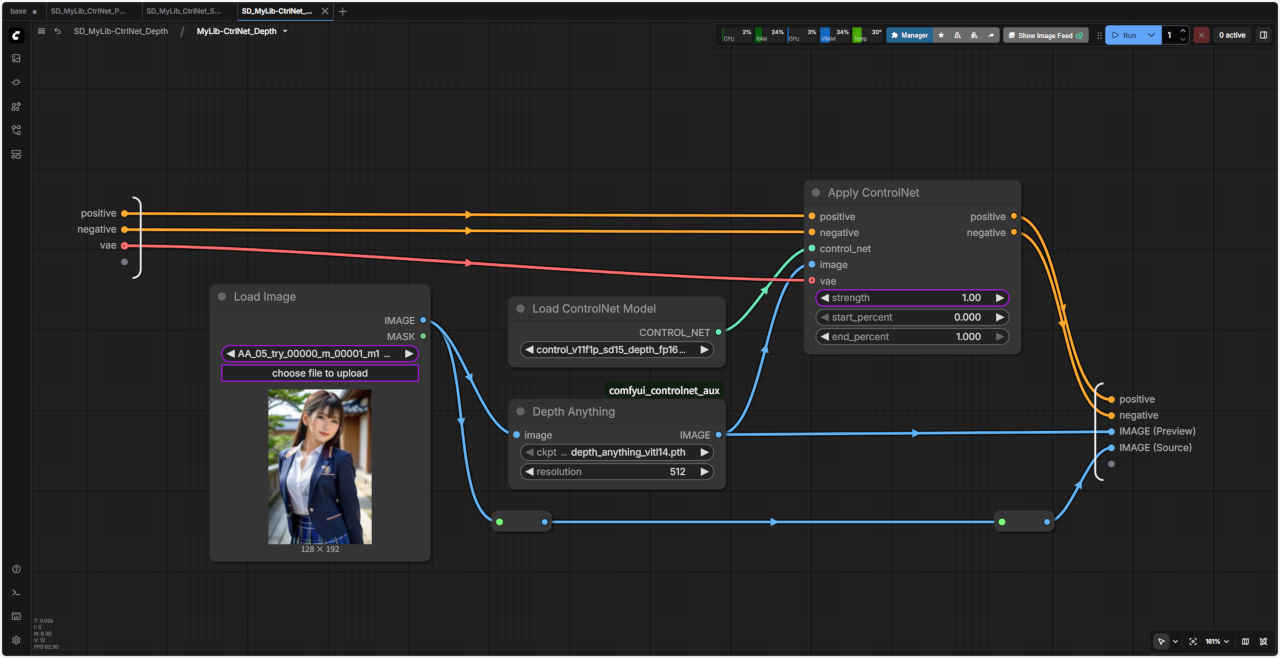Click the new workflow tab plus icon

[343, 11]
